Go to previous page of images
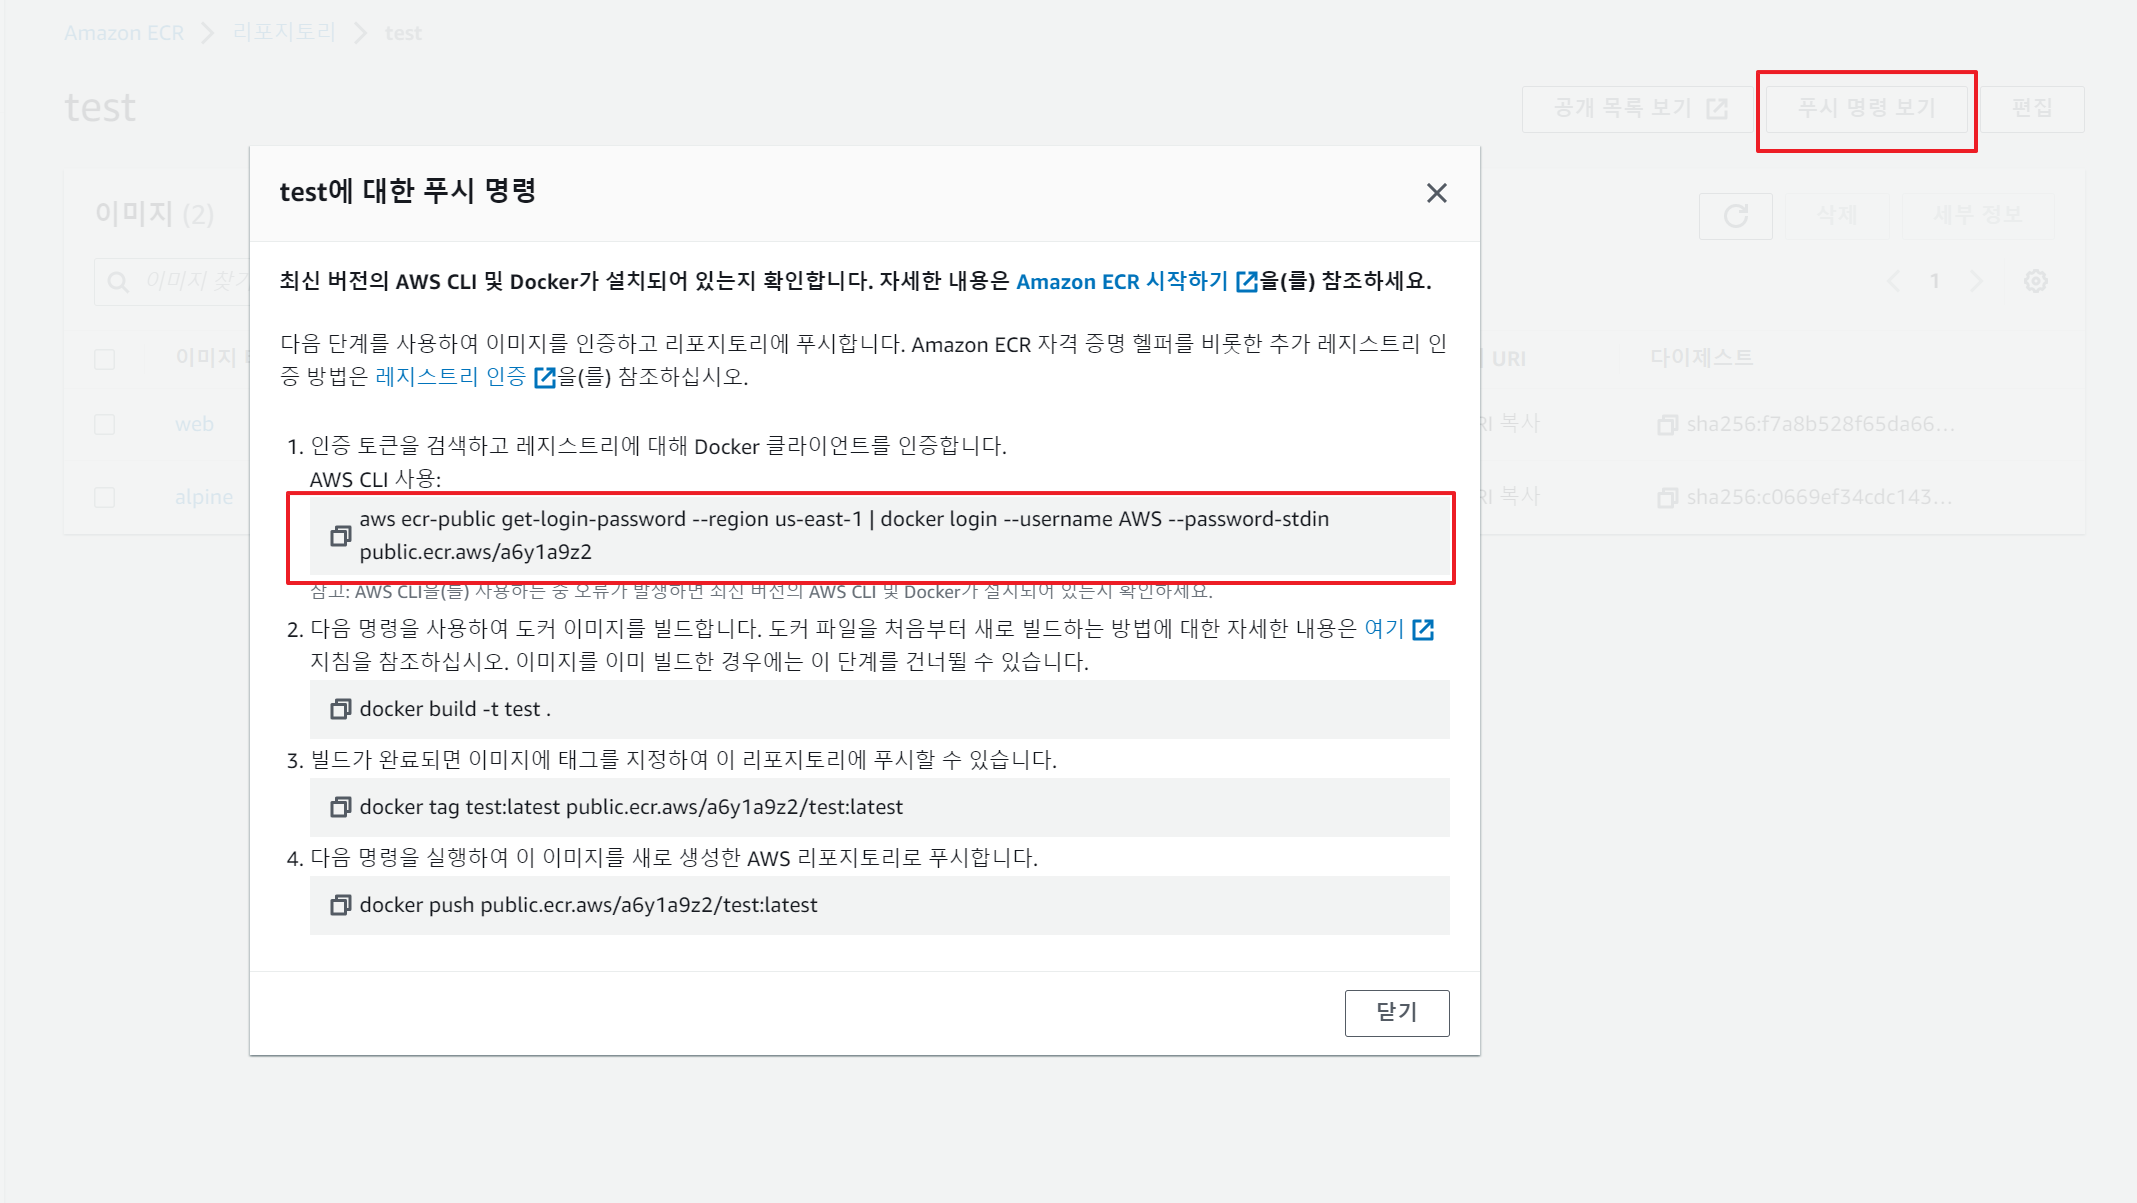Image resolution: width=2137 pixels, height=1203 pixels. click(x=1893, y=282)
